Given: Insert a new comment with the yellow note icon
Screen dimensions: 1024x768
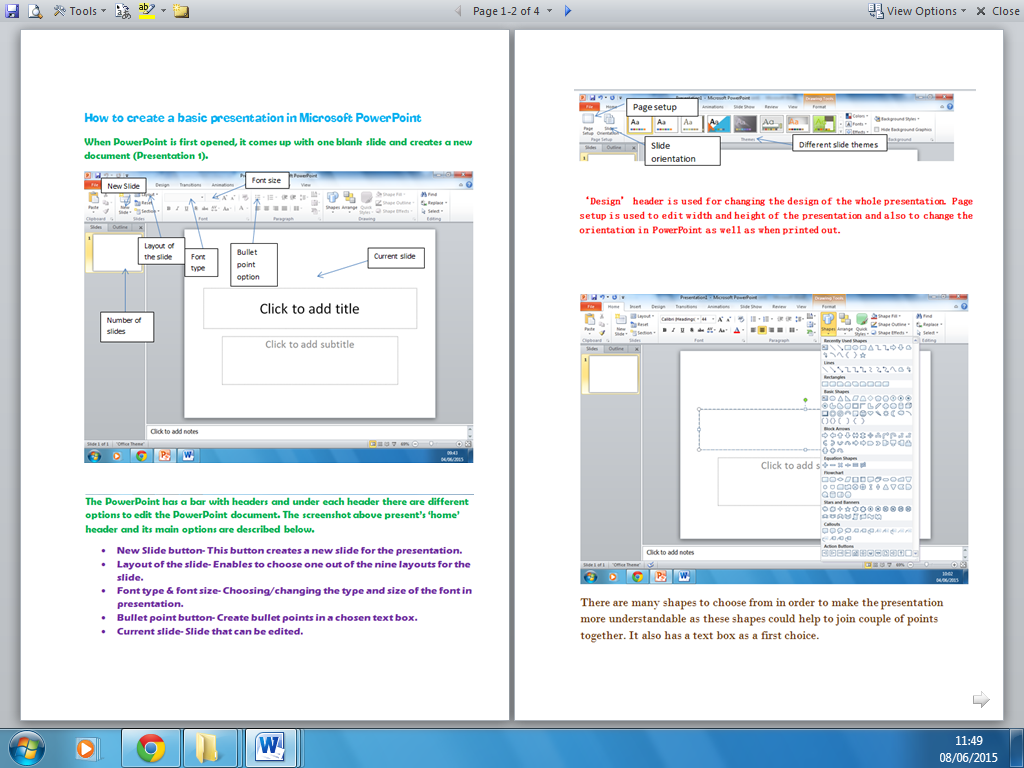Looking at the screenshot, I should pos(181,10).
